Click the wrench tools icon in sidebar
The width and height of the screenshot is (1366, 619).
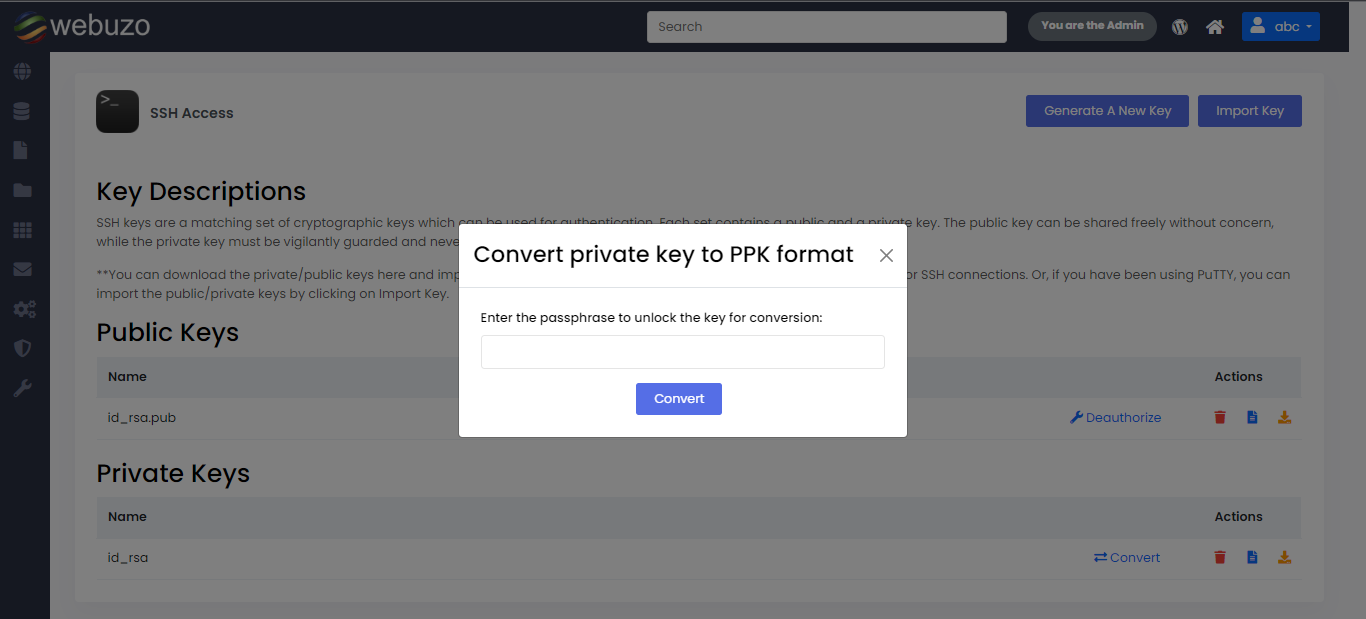click(22, 388)
